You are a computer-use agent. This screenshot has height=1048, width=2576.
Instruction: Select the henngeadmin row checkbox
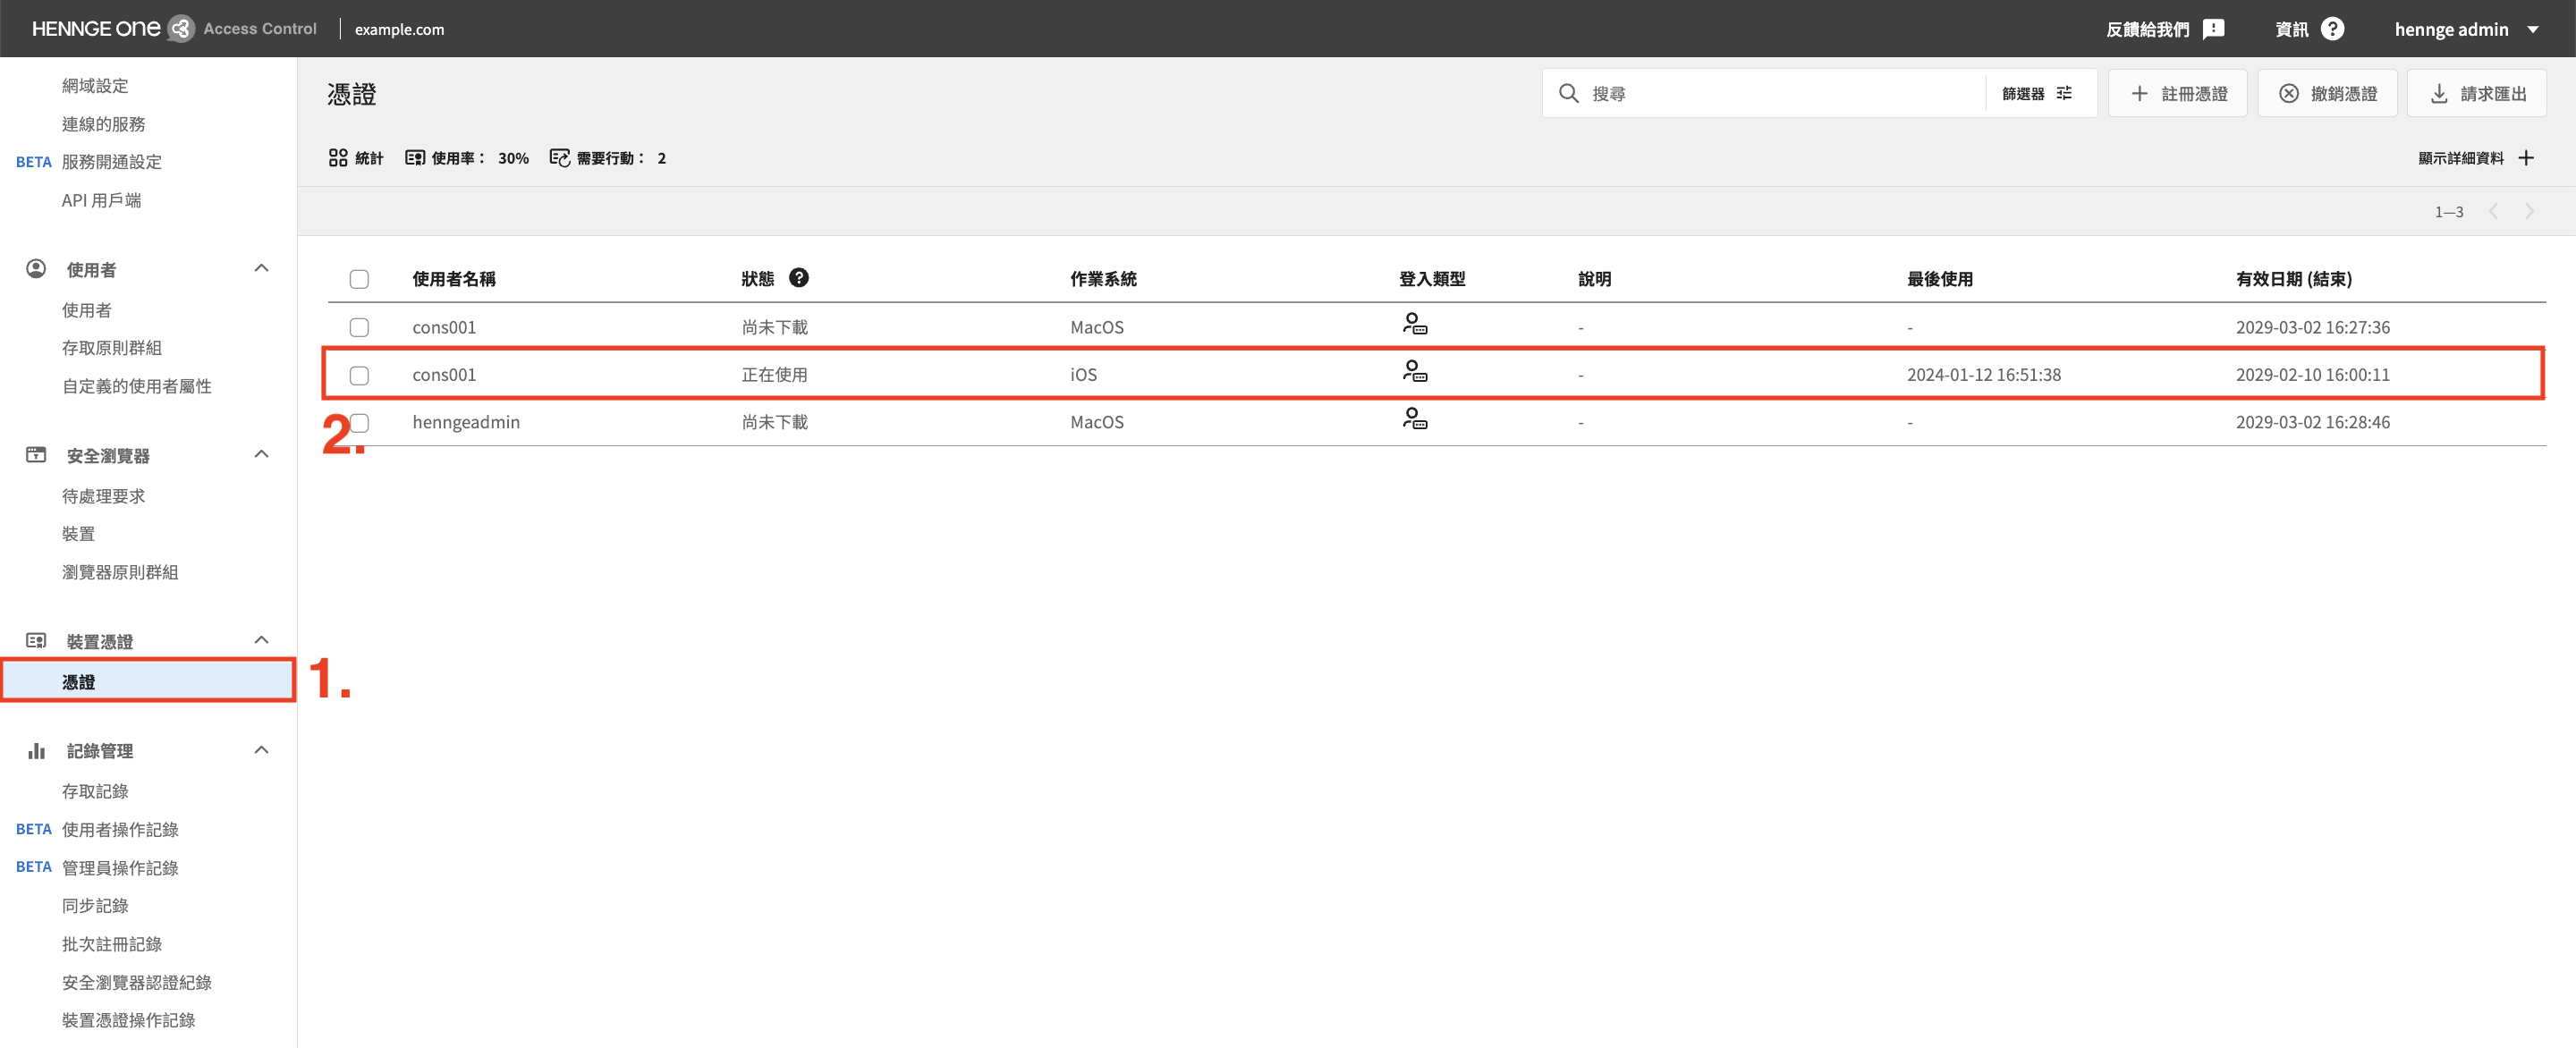(x=359, y=422)
